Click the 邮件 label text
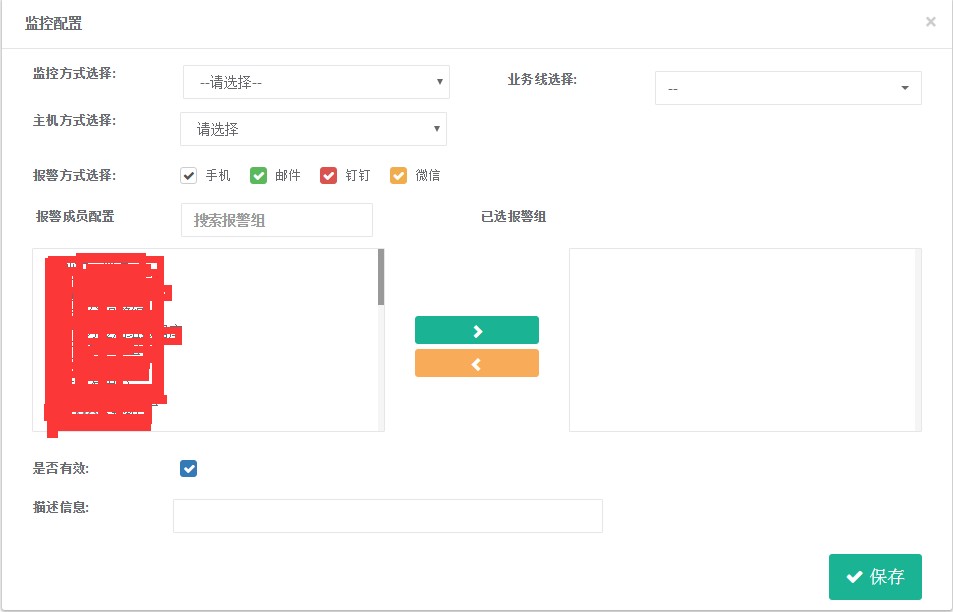 coord(287,176)
